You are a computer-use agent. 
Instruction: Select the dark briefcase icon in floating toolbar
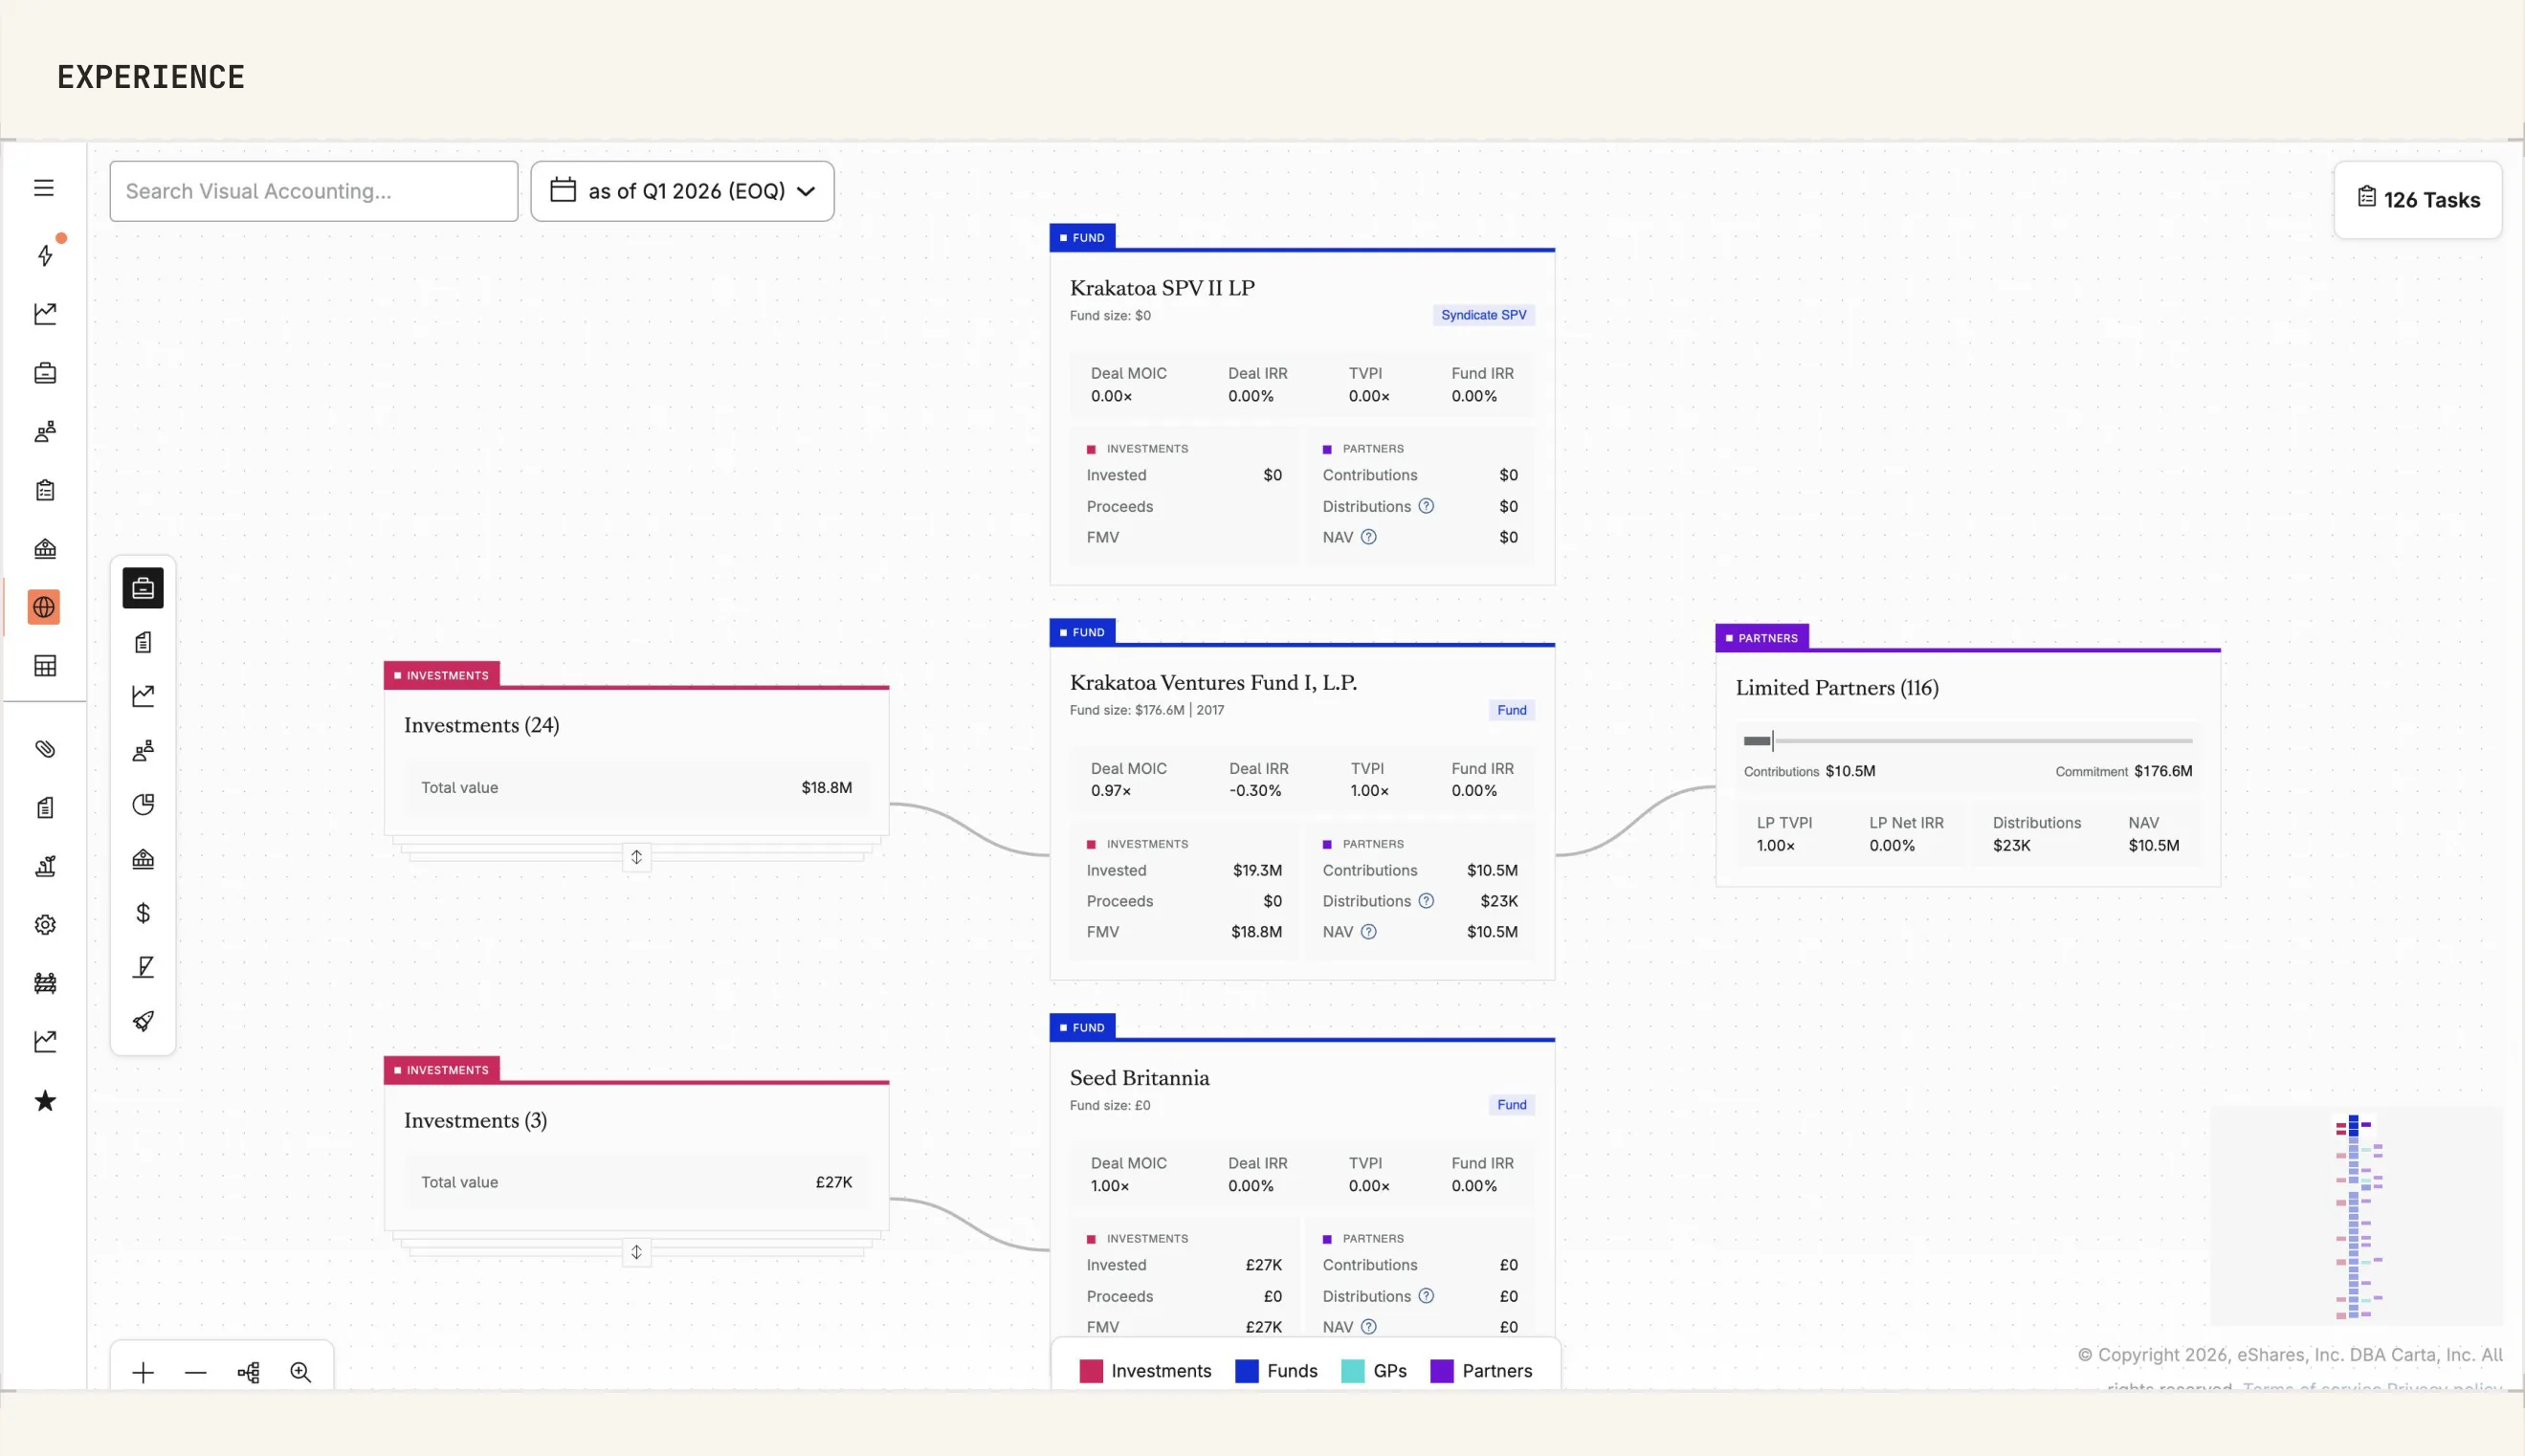[143, 588]
